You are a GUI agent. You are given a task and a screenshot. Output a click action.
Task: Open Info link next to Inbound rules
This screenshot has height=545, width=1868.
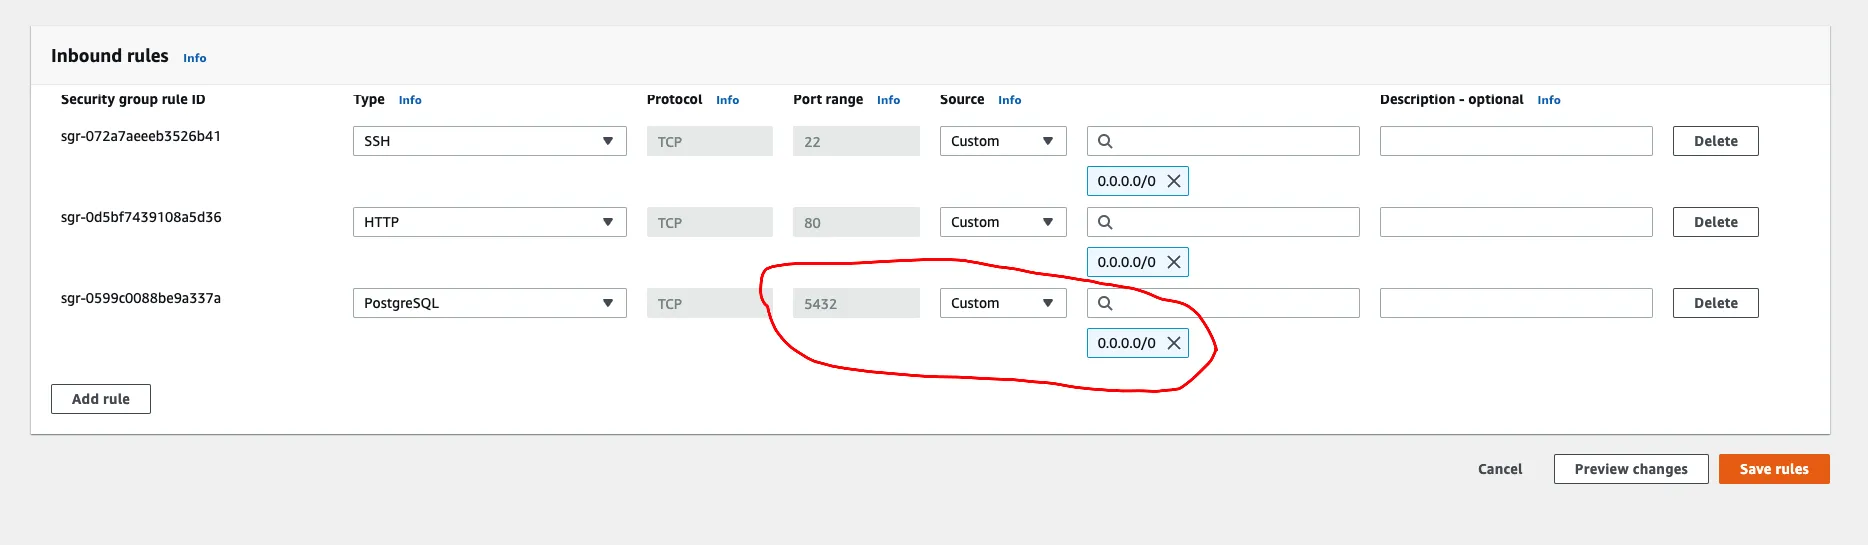[195, 58]
